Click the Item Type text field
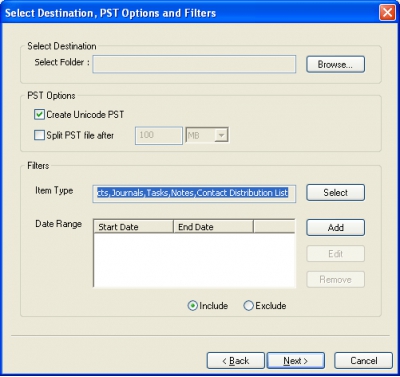 194,194
